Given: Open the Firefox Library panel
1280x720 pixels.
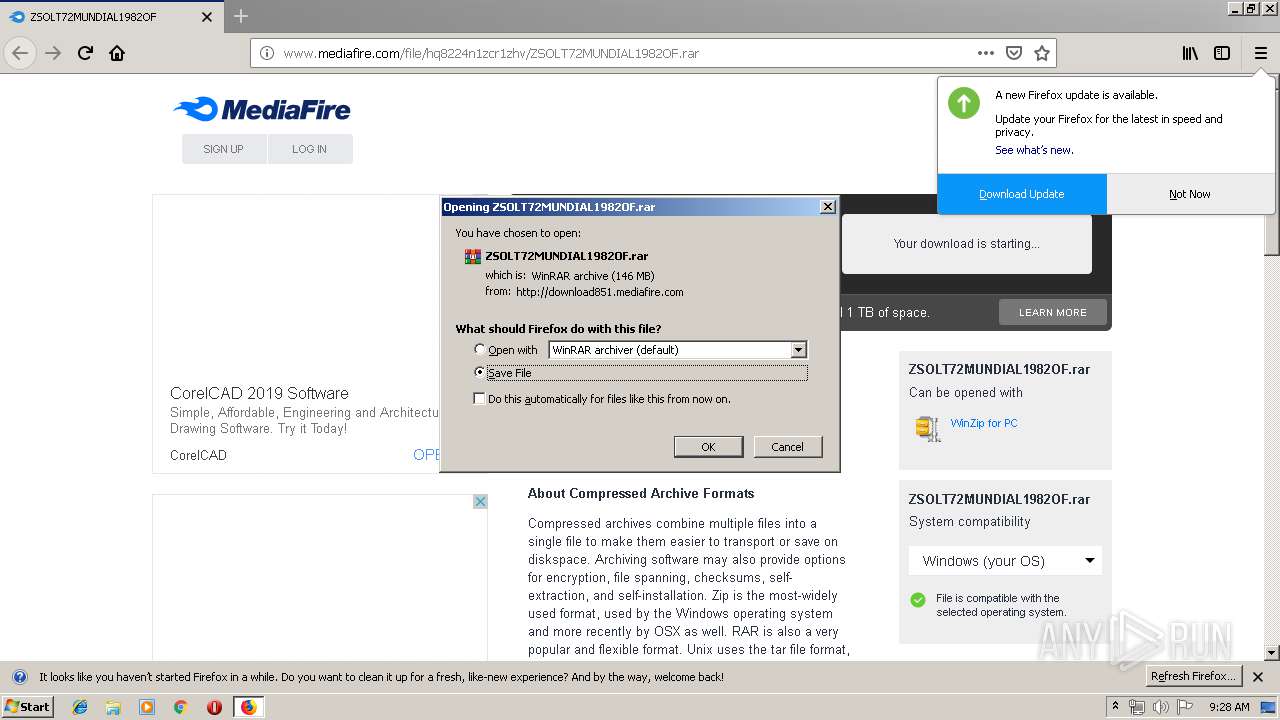Looking at the screenshot, I should coord(1190,53).
